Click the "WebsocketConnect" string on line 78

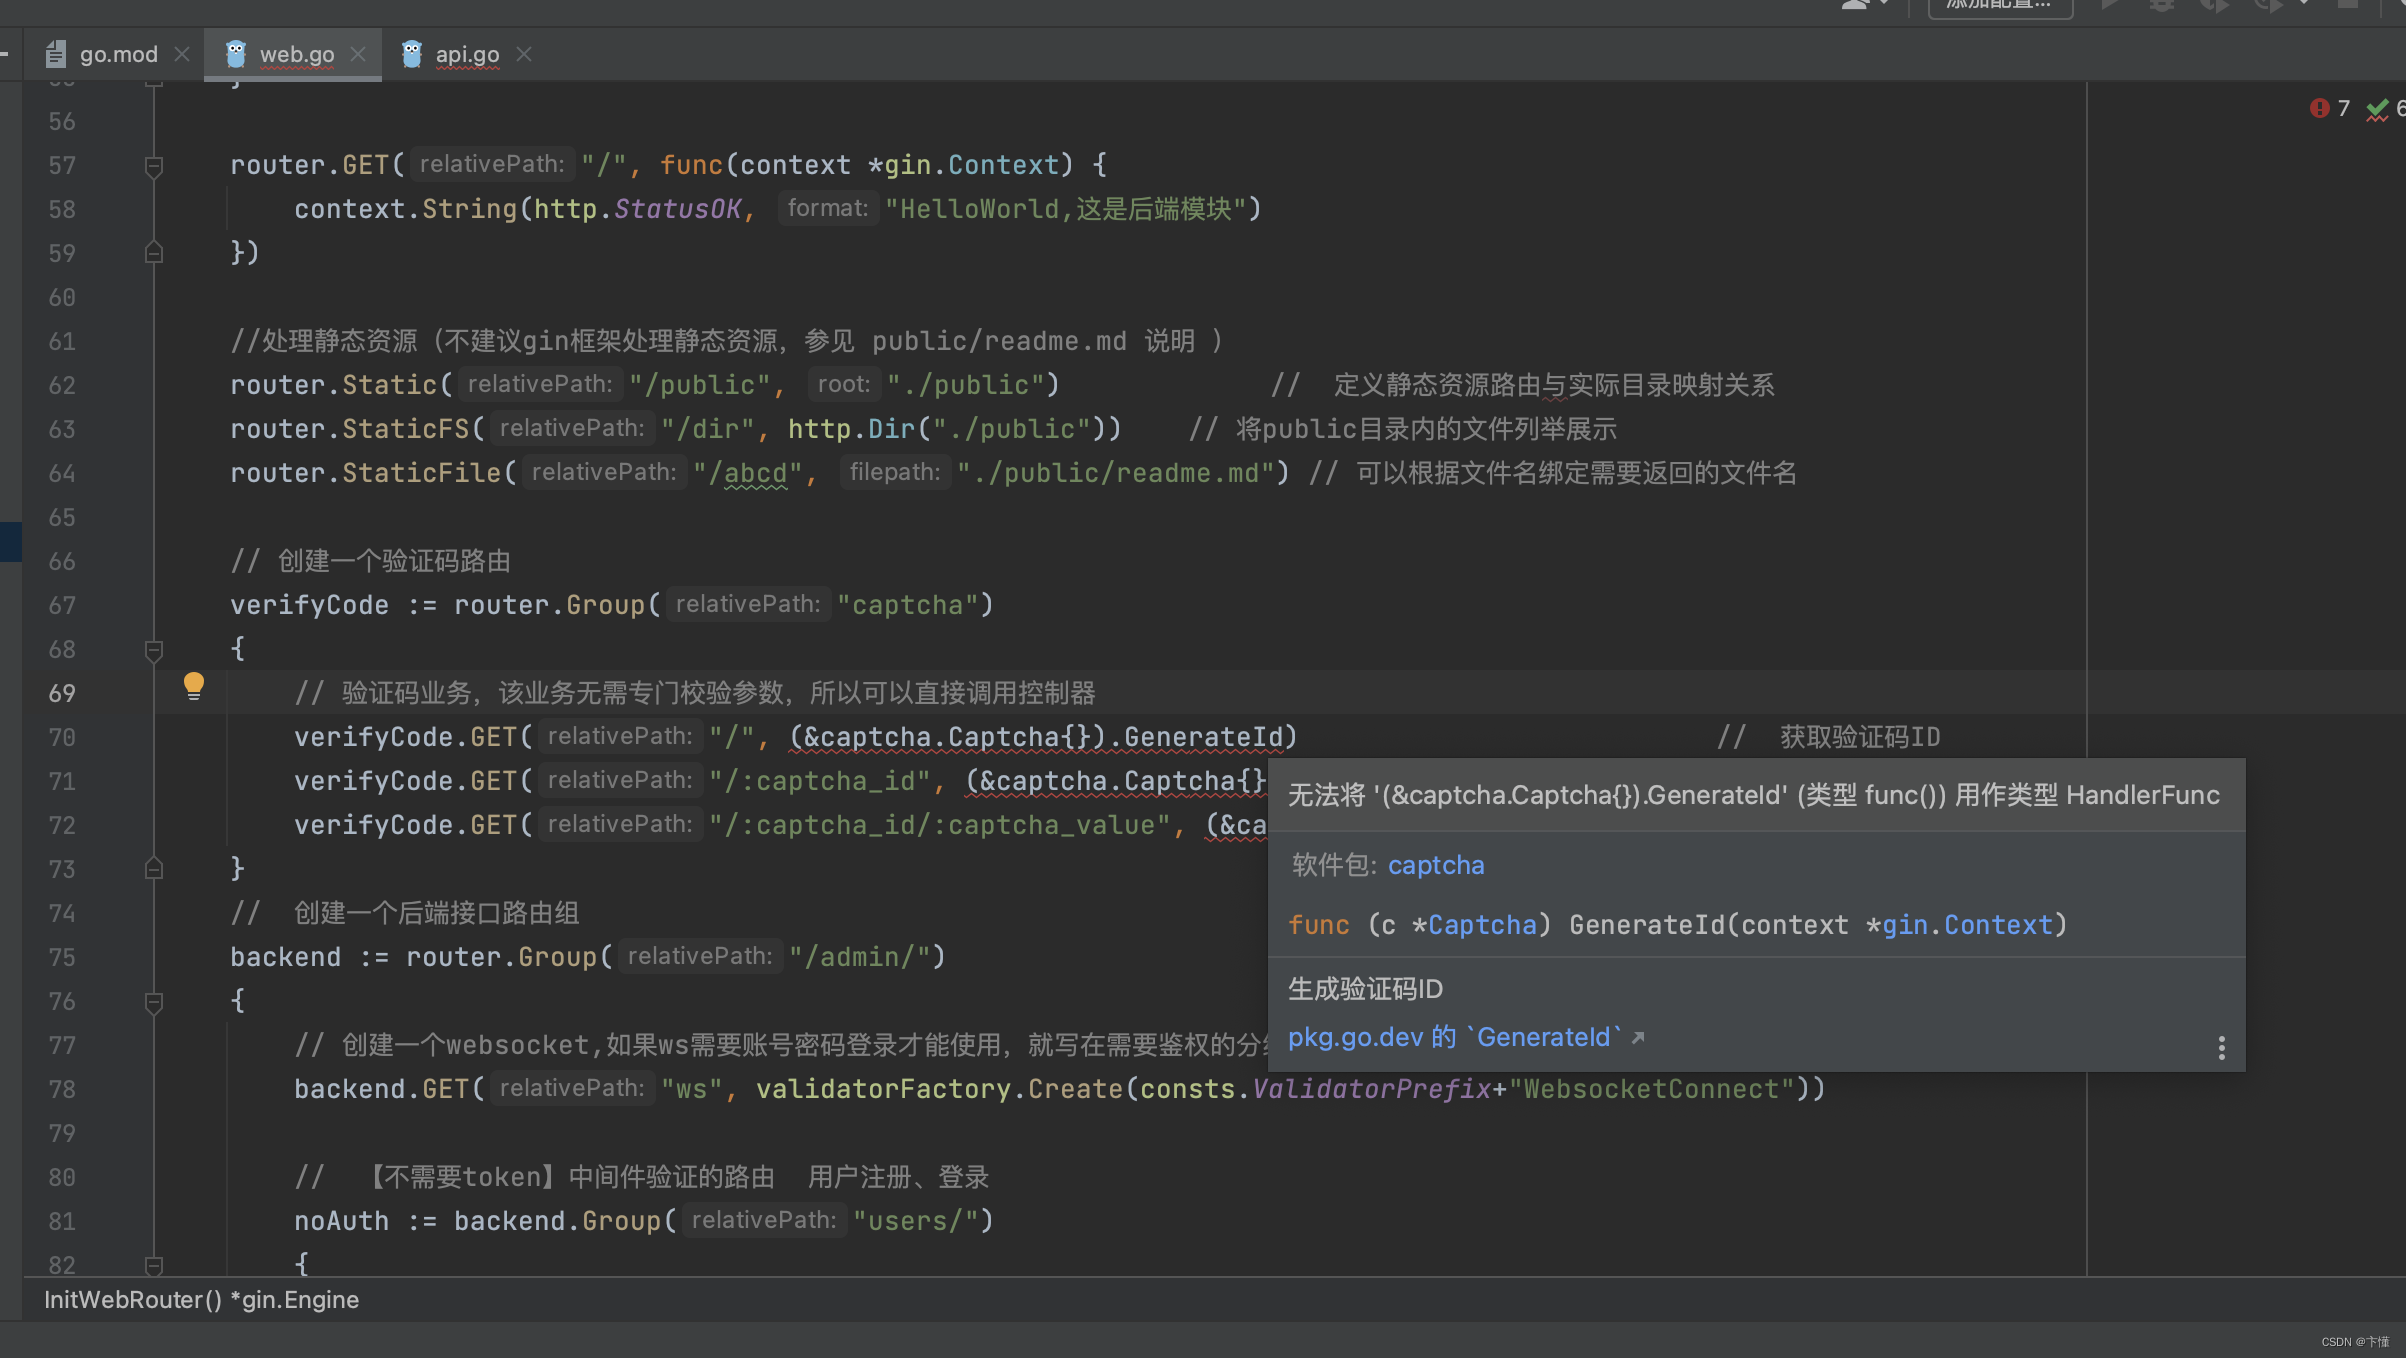(x=1651, y=1089)
